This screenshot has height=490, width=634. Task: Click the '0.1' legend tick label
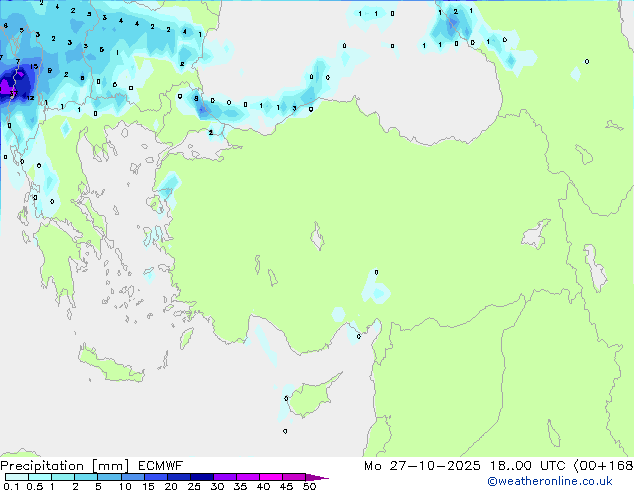[11, 486]
